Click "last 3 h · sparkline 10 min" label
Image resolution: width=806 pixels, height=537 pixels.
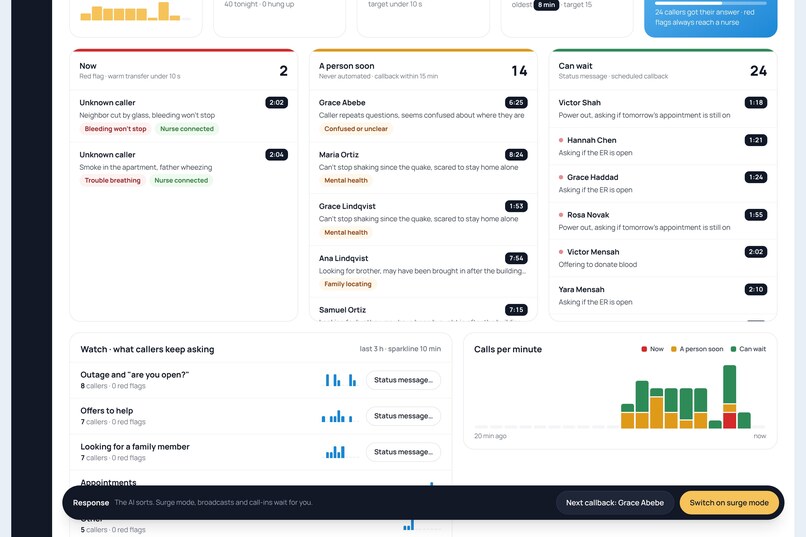400,348
